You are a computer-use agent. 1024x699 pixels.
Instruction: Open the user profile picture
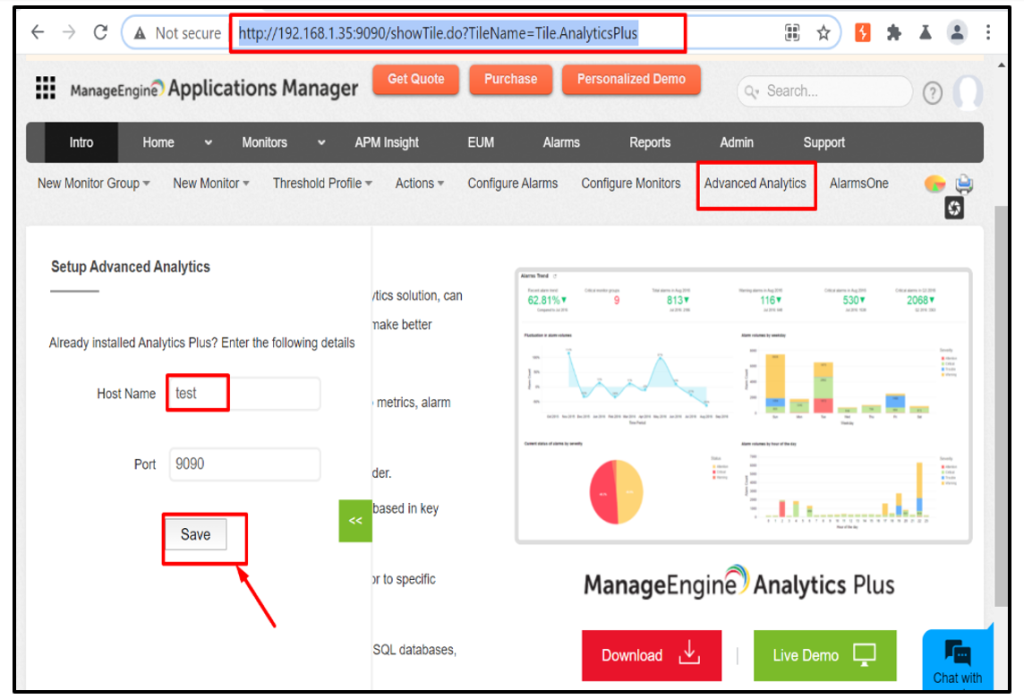click(x=968, y=92)
